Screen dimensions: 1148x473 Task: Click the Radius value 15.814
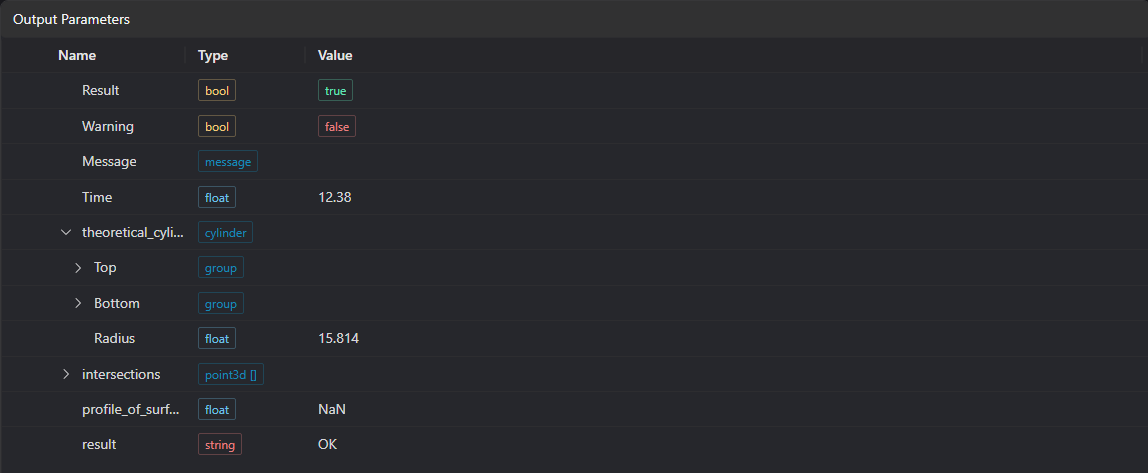coord(338,338)
